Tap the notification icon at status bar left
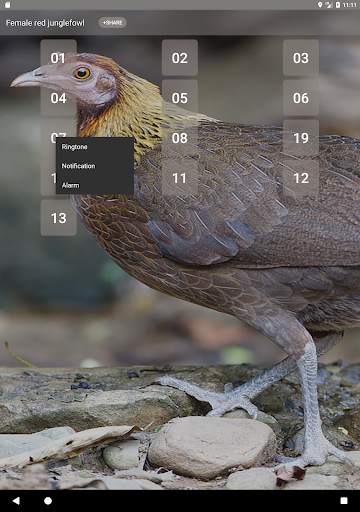The image size is (360, 512). tap(8, 5)
